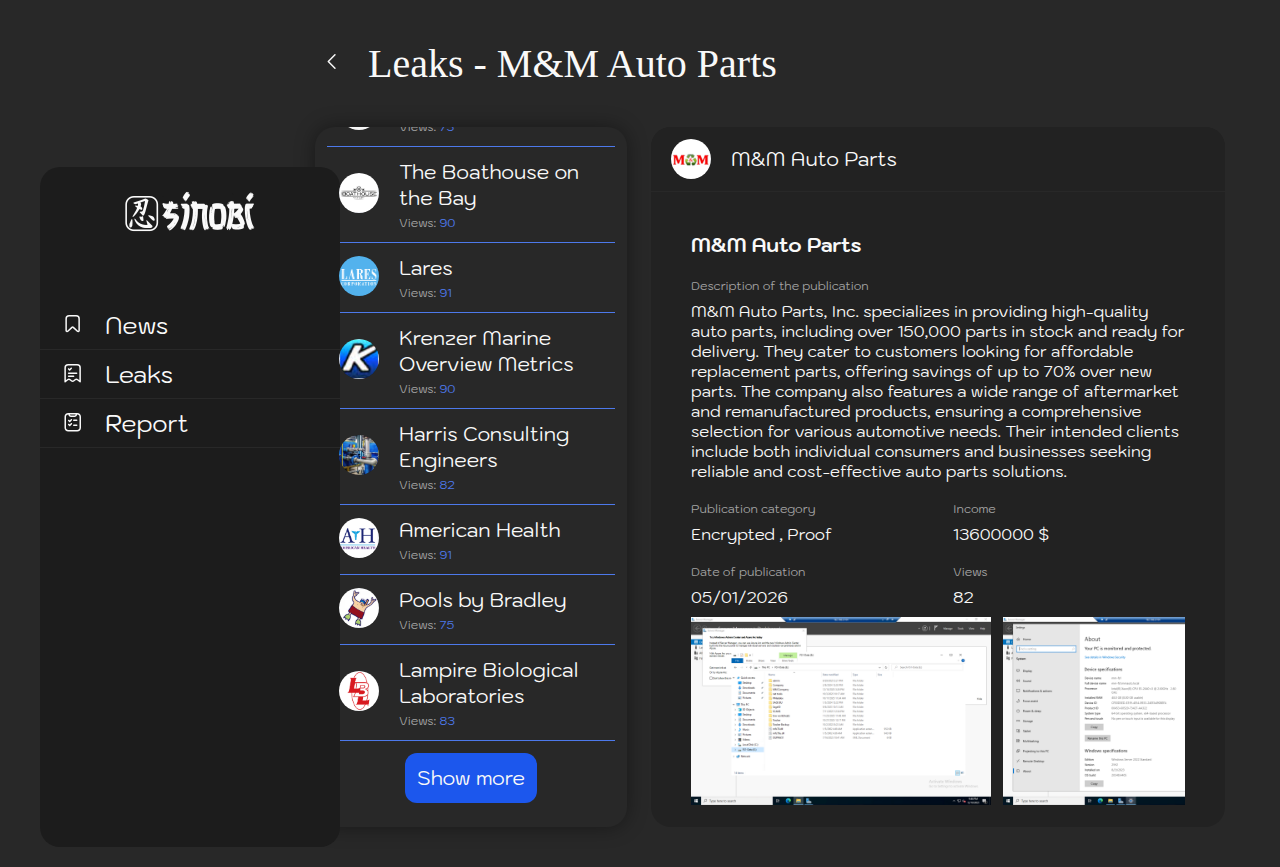Screen dimensions: 1280x867
Task: Click the Report checklist icon
Action: click(73, 423)
